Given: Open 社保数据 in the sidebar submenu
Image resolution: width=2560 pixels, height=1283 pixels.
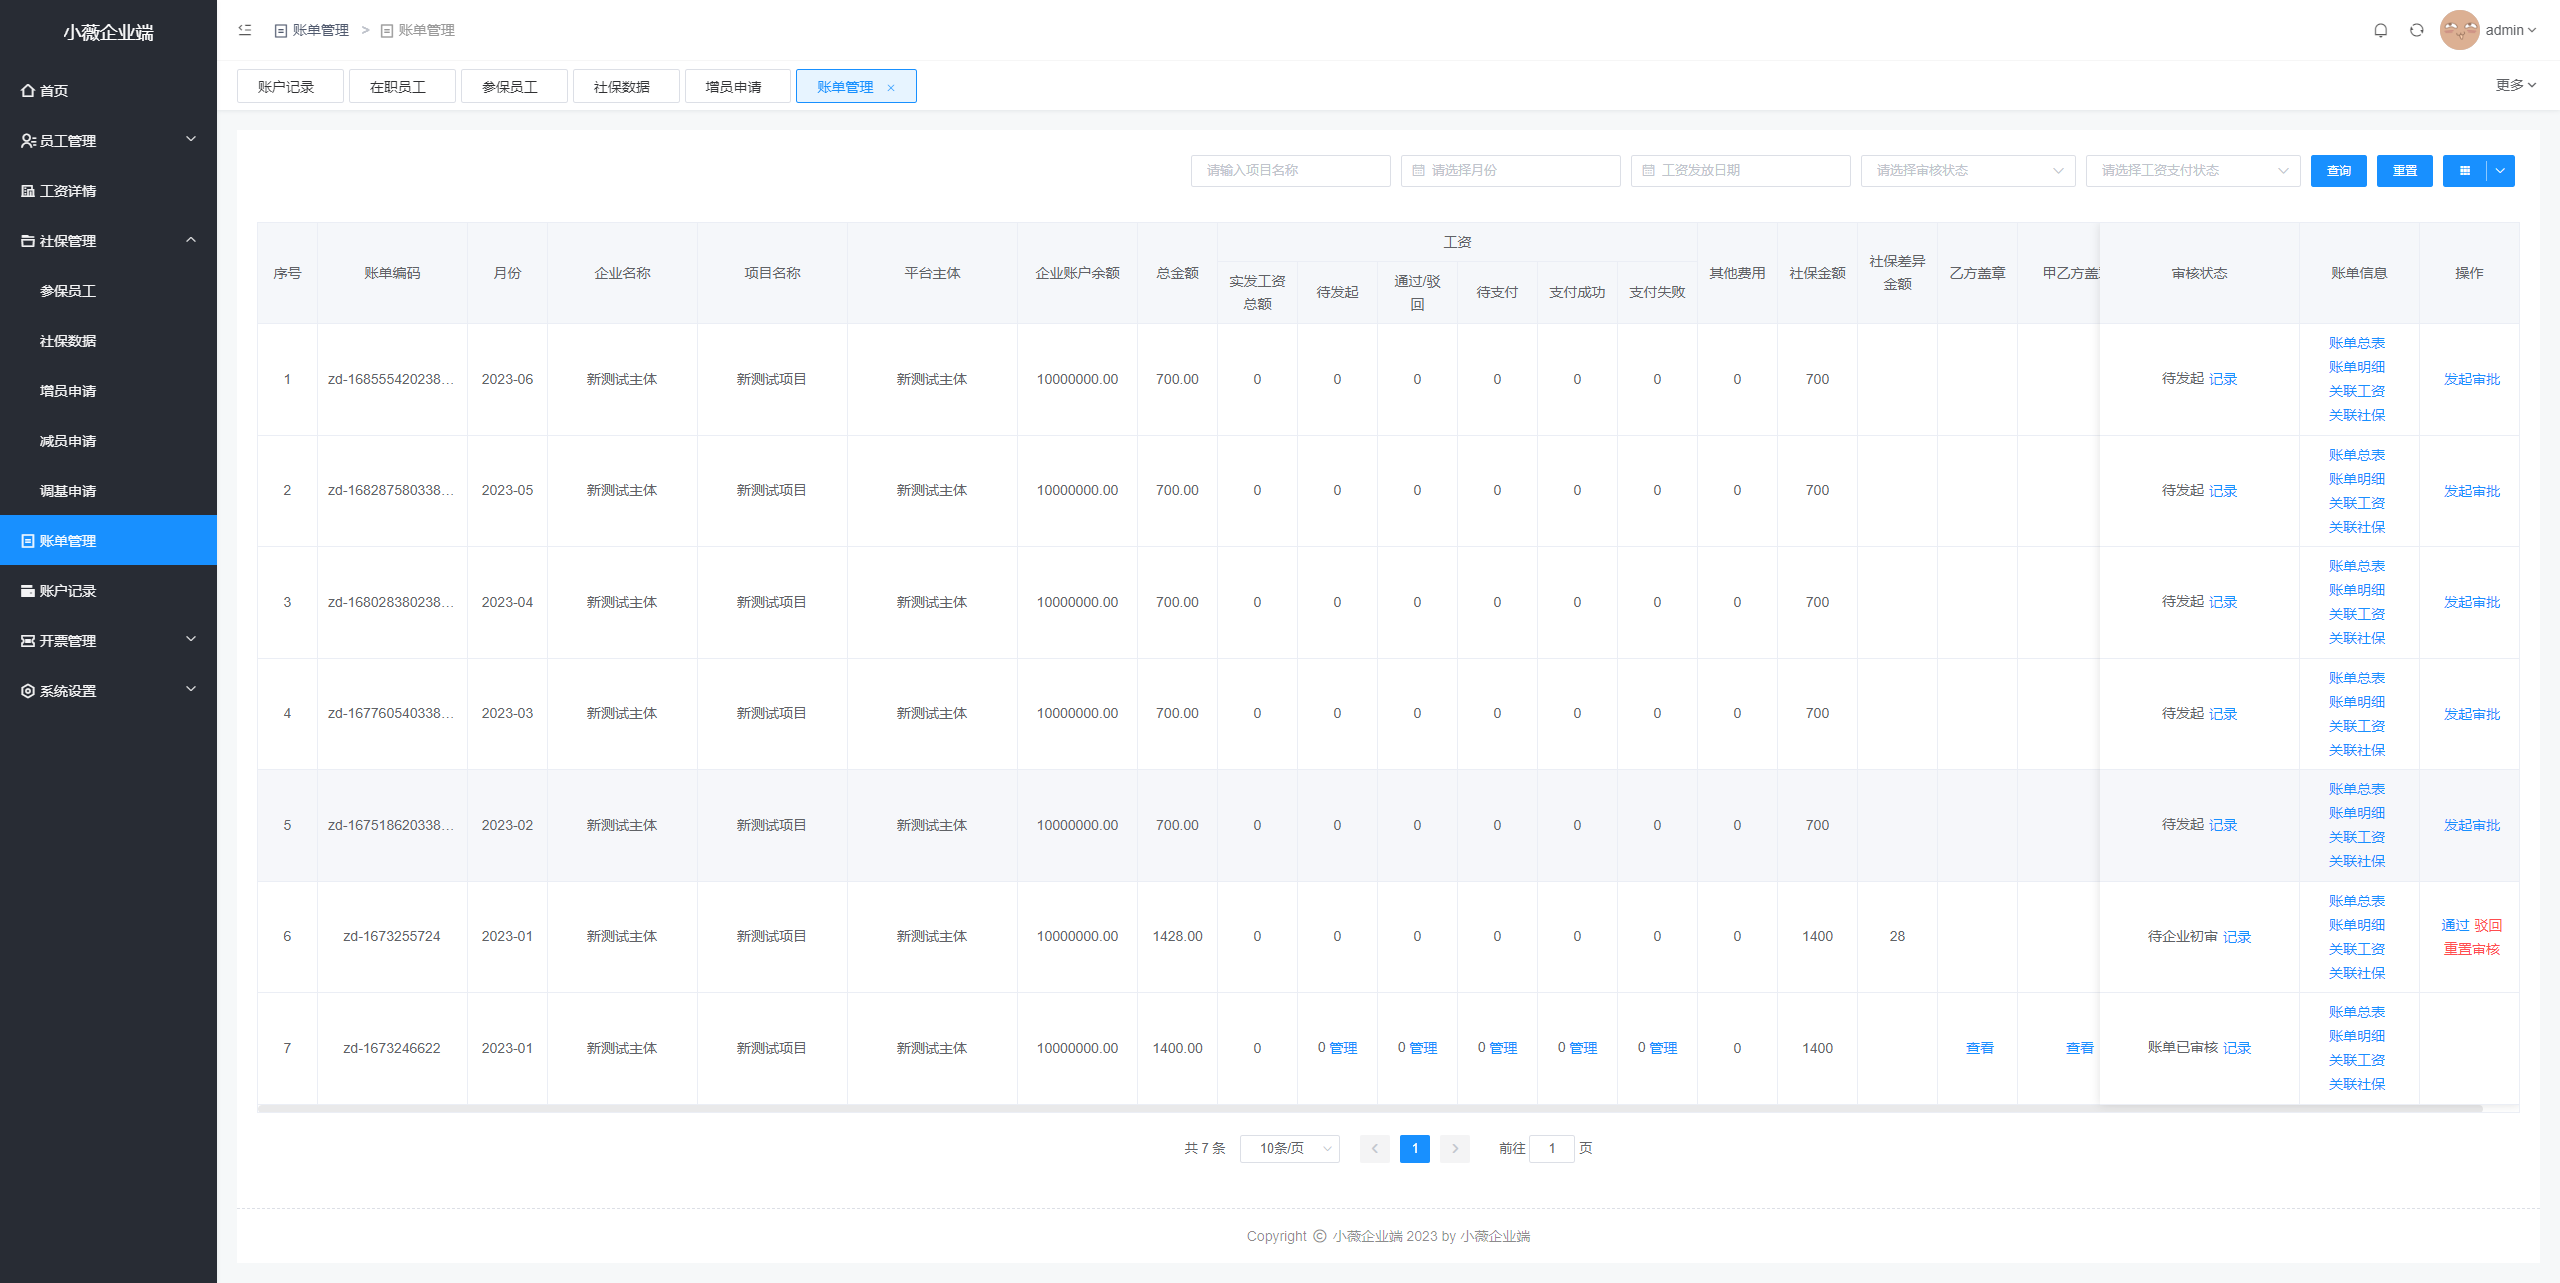Looking at the screenshot, I should tap(108, 340).
